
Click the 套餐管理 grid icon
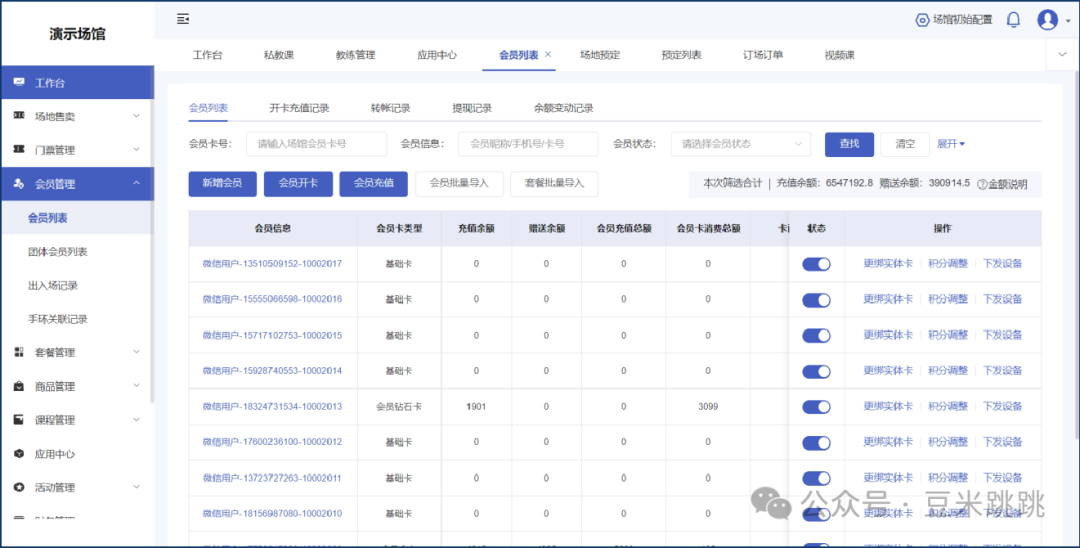click(x=19, y=352)
